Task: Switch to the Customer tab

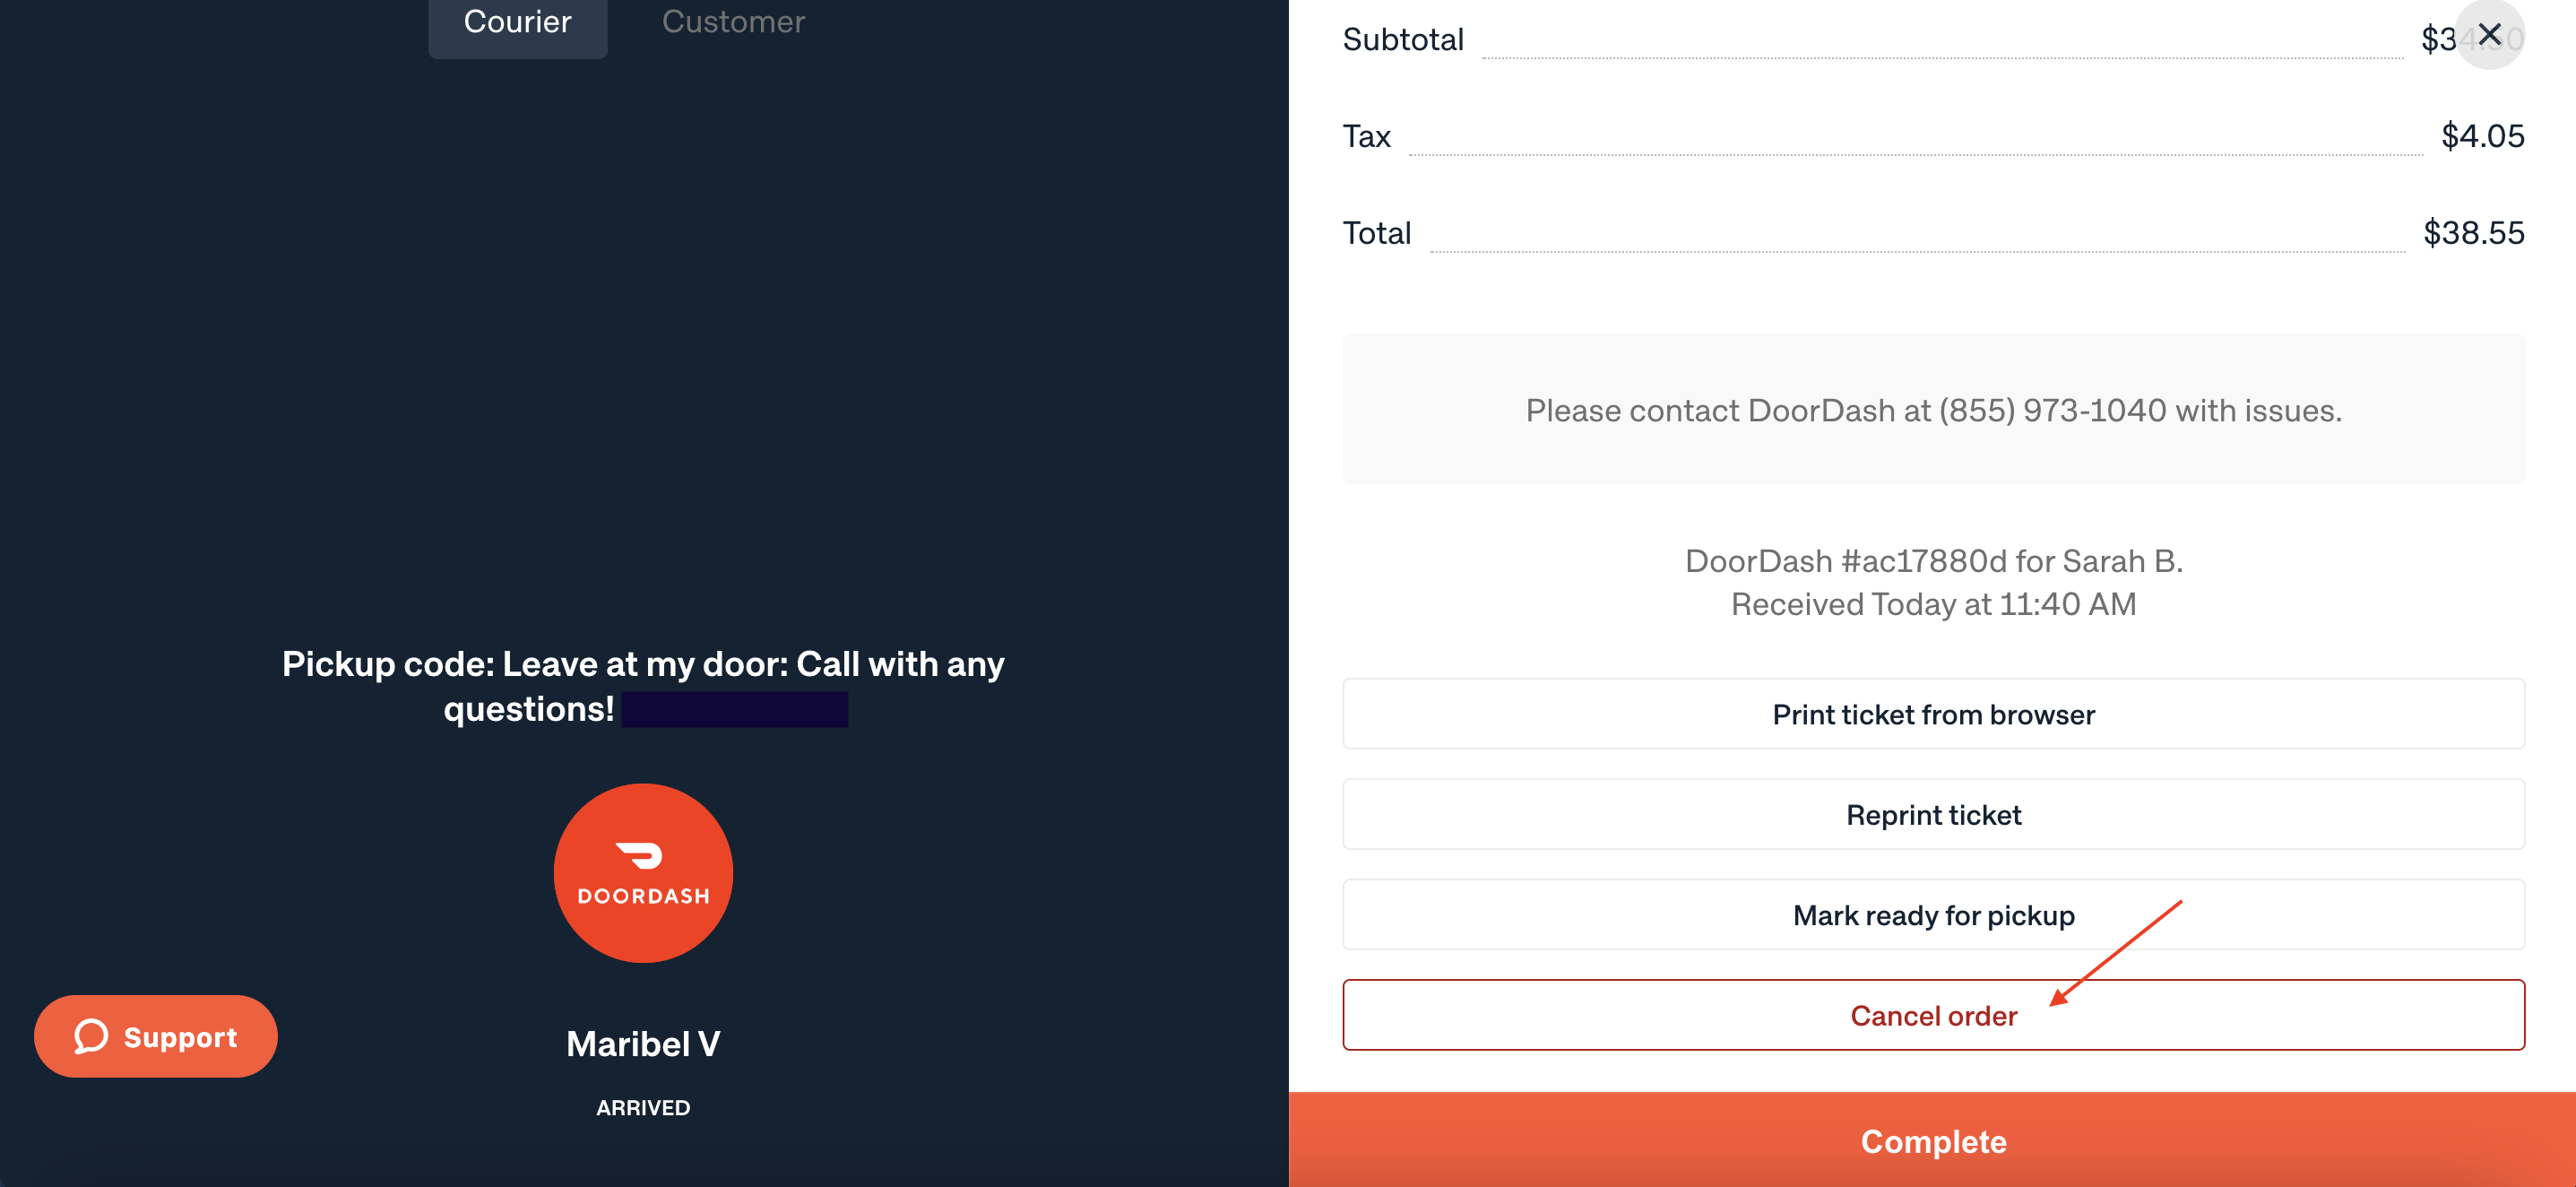Action: pos(733,22)
